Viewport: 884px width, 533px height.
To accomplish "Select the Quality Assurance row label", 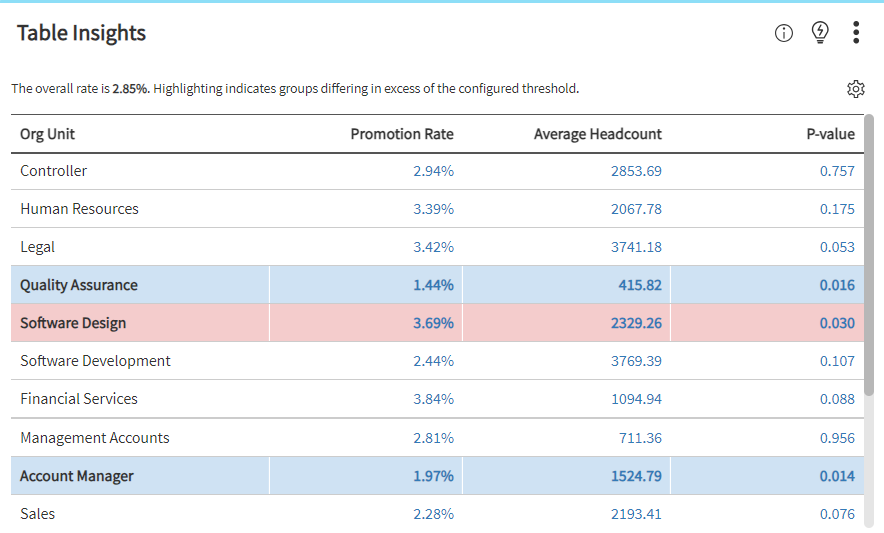I will (x=79, y=285).
